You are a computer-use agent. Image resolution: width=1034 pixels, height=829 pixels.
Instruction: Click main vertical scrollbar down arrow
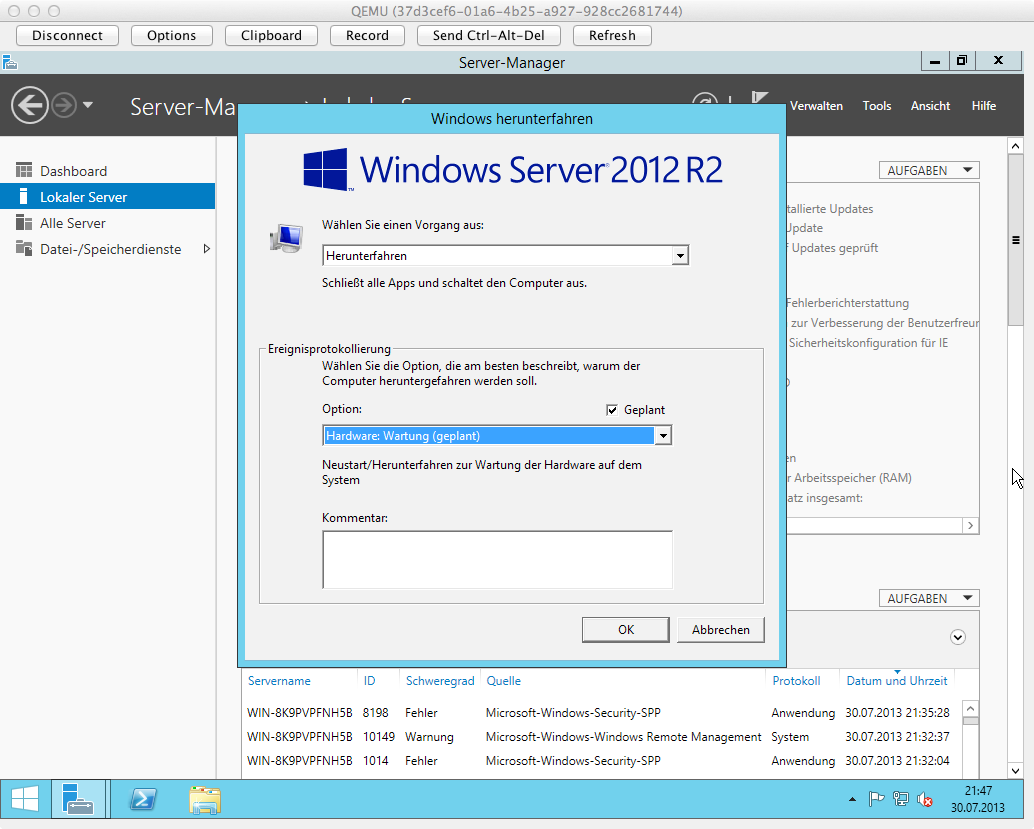click(x=1015, y=770)
